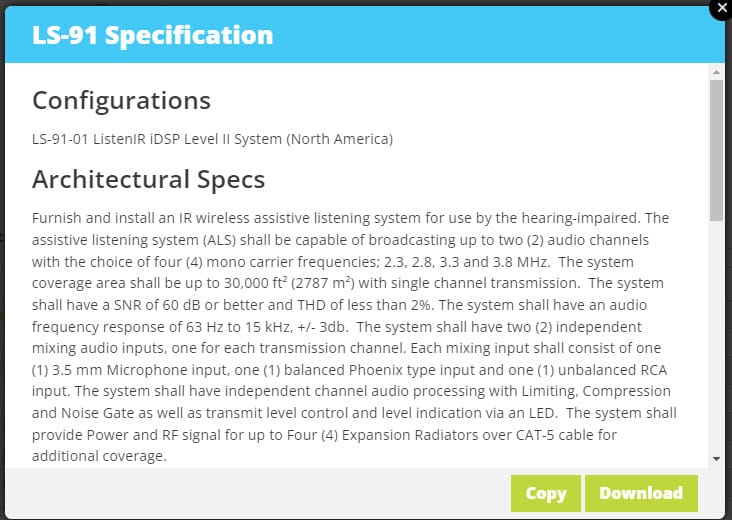Click the vertical scrollbar thumb
Image resolution: width=732 pixels, height=520 pixels.
tap(716, 150)
